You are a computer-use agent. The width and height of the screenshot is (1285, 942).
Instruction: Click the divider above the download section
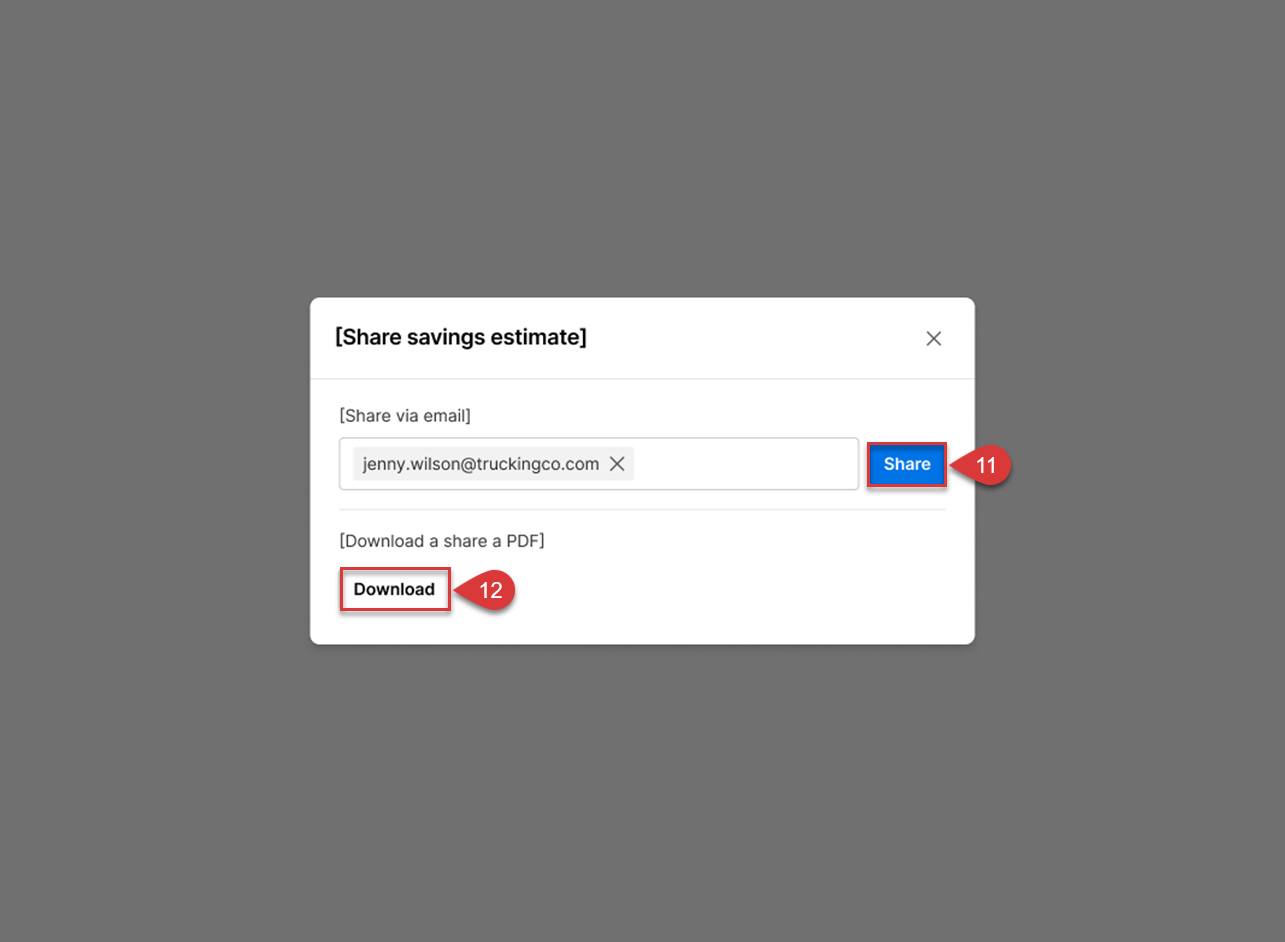point(642,510)
